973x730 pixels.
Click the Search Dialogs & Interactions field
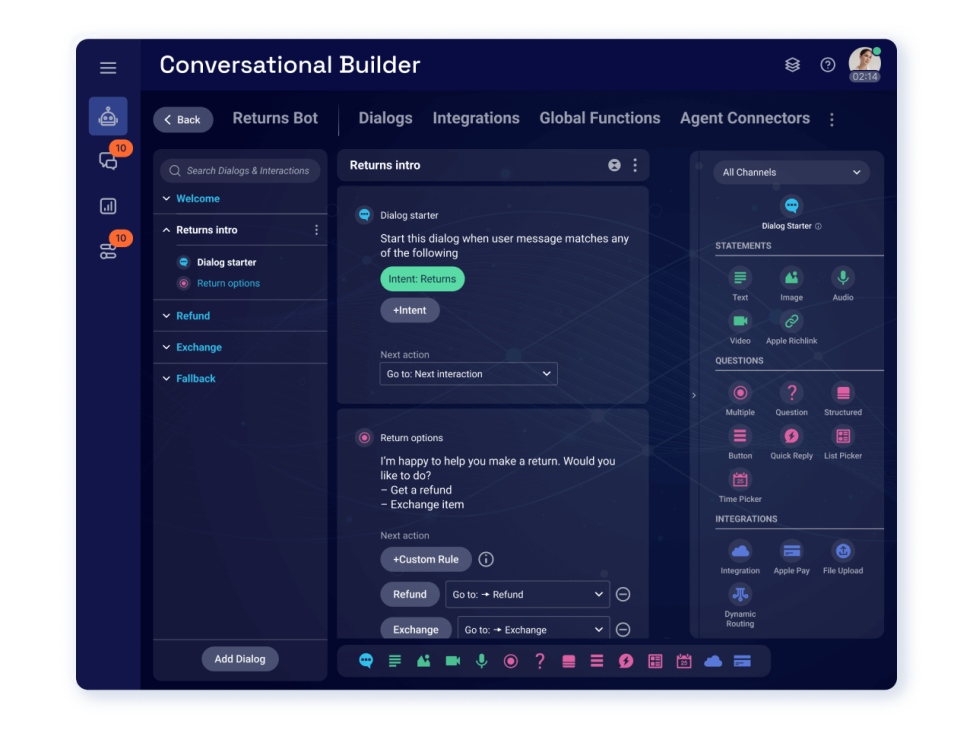tap(239, 170)
